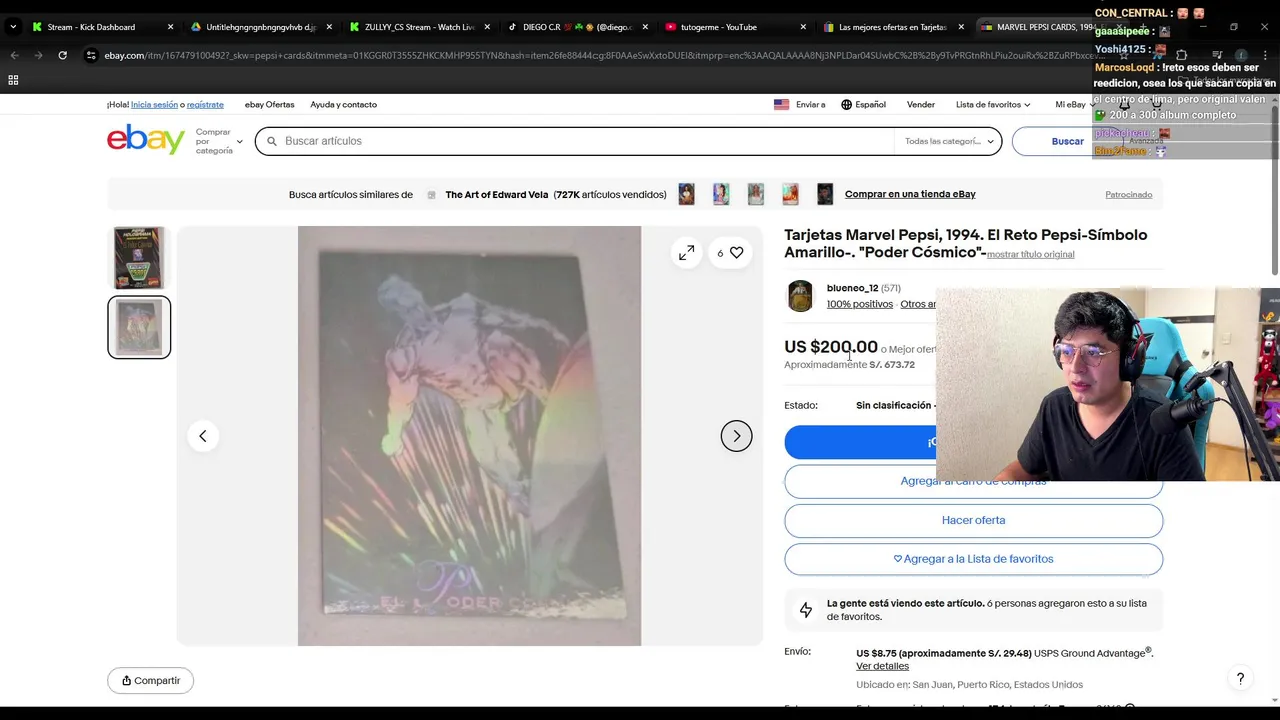
Task: Click mostrar título original link
Action: (1030, 254)
